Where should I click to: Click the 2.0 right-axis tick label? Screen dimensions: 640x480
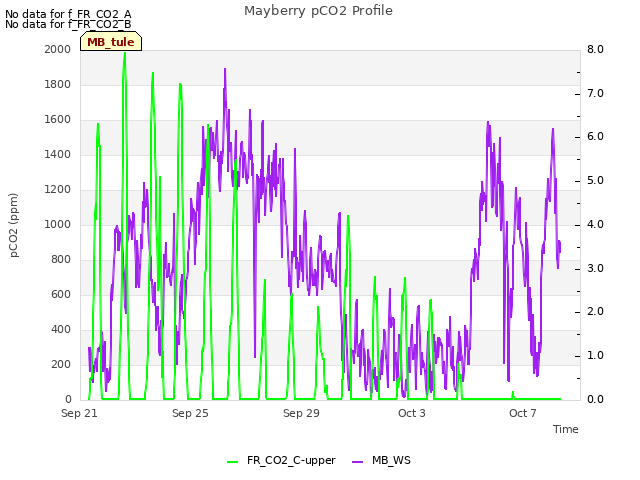coord(596,312)
